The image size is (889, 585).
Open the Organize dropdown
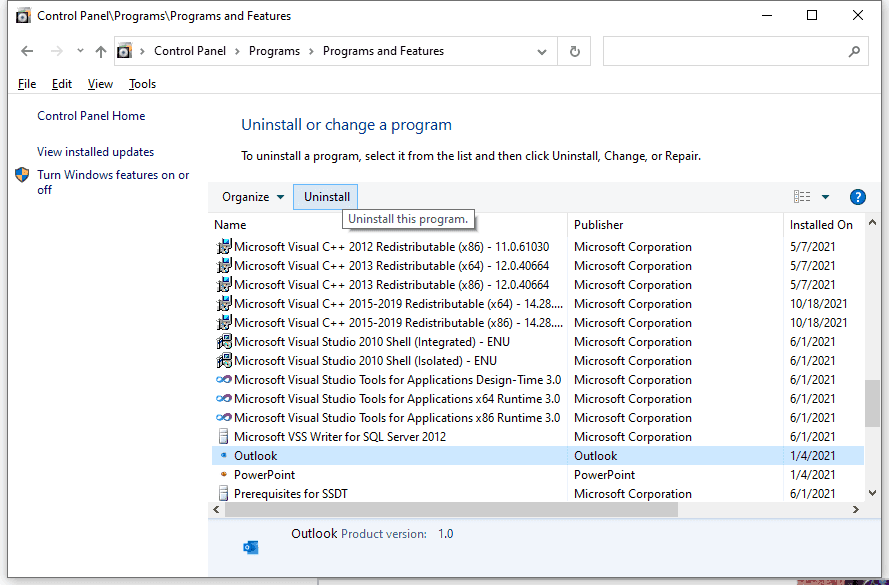point(252,197)
